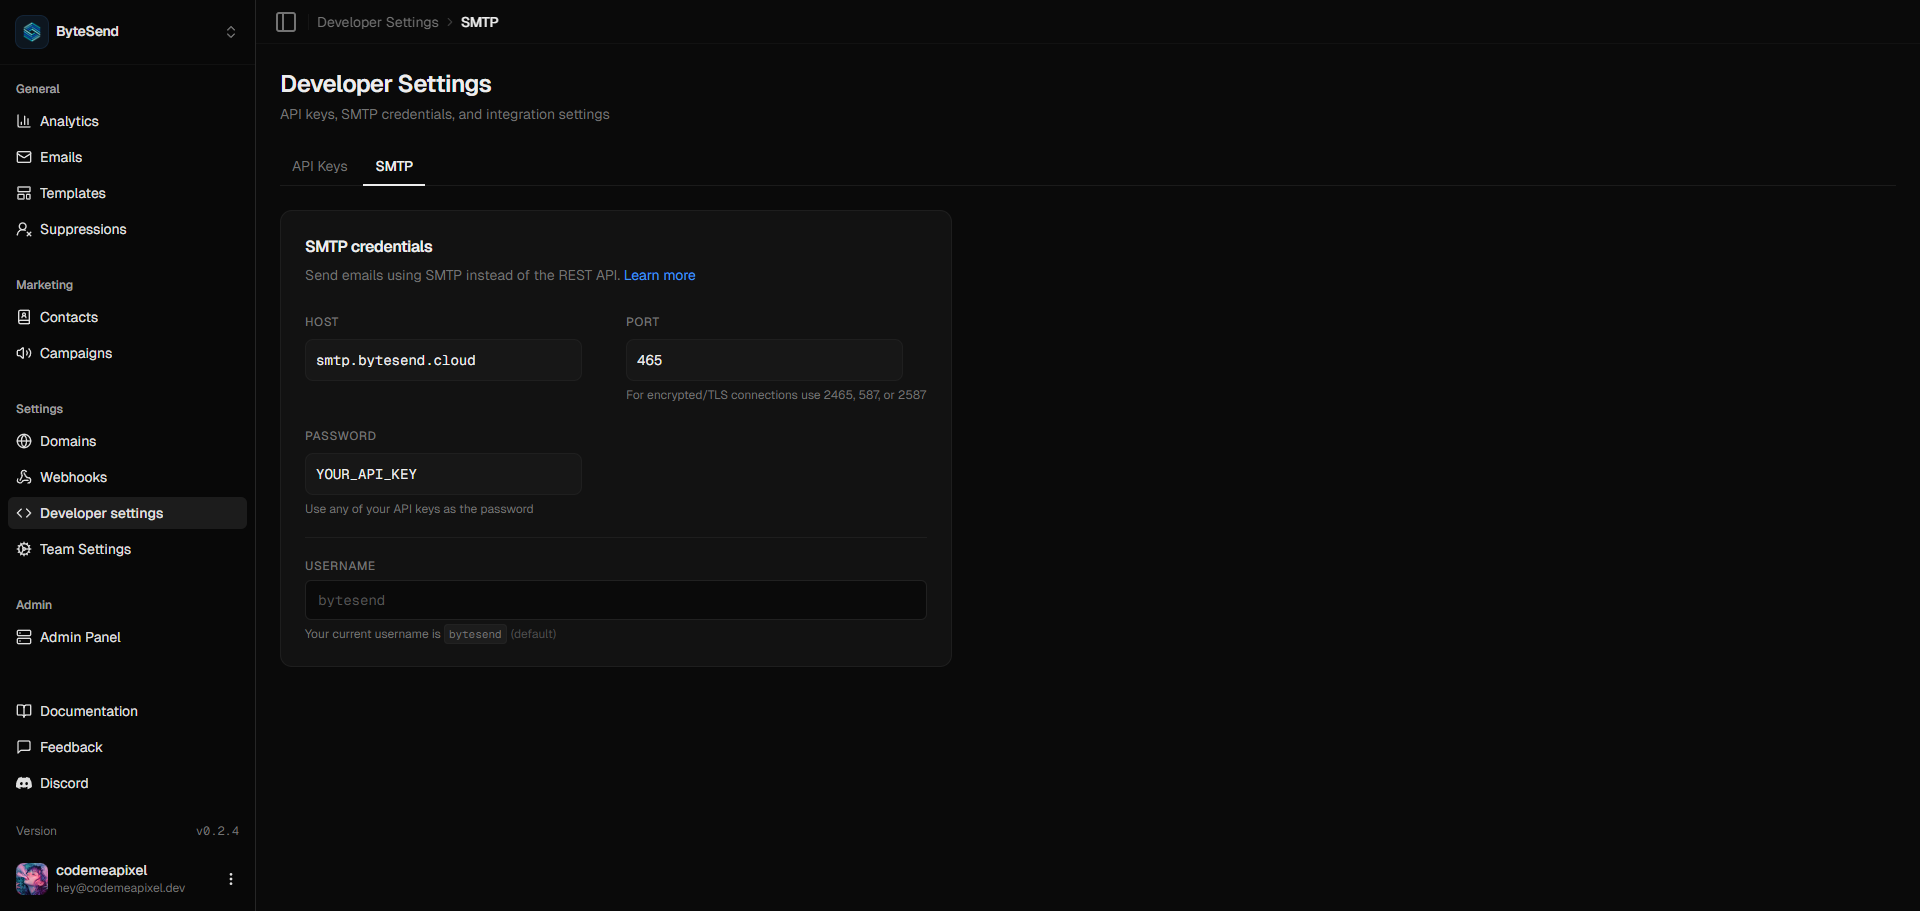
Task: Open Contacts page
Action: (127, 317)
